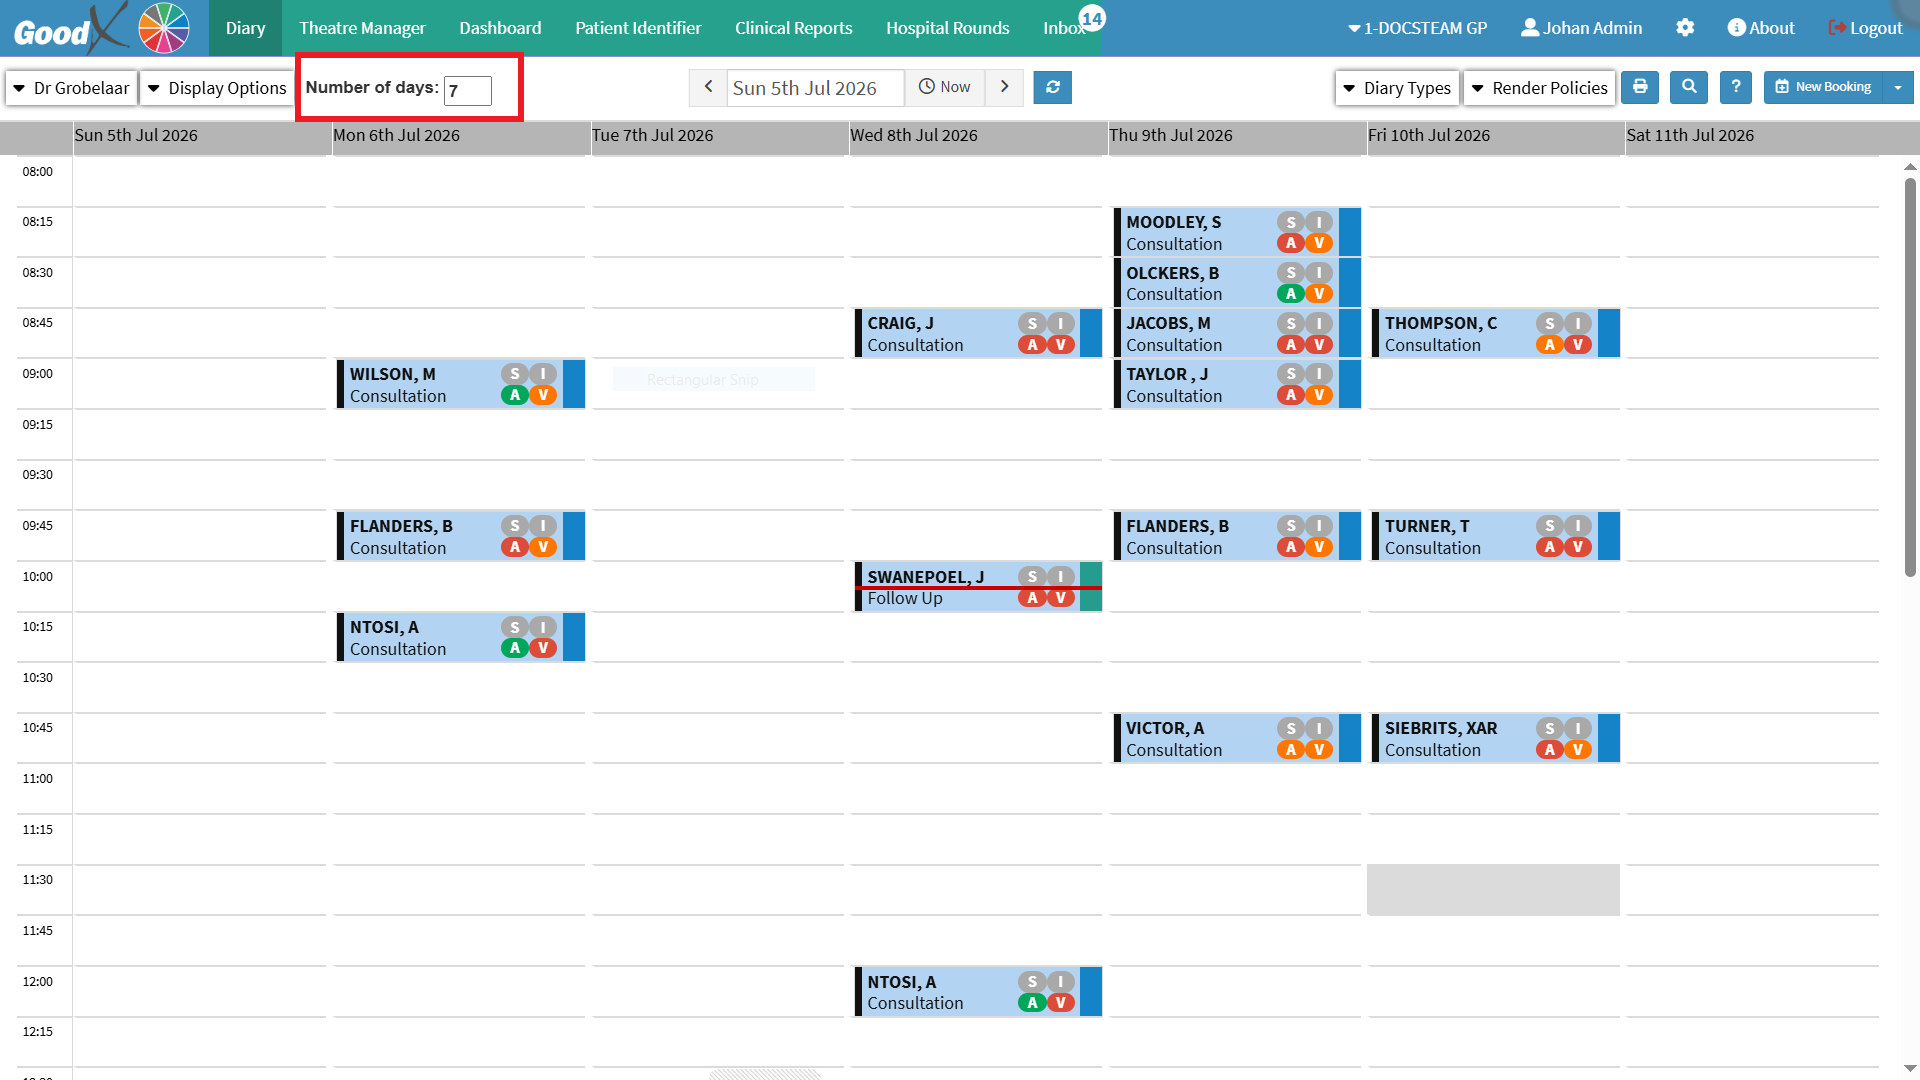Image resolution: width=1920 pixels, height=1080 pixels.
Task: Open the About link
Action: pyautogui.click(x=1761, y=28)
